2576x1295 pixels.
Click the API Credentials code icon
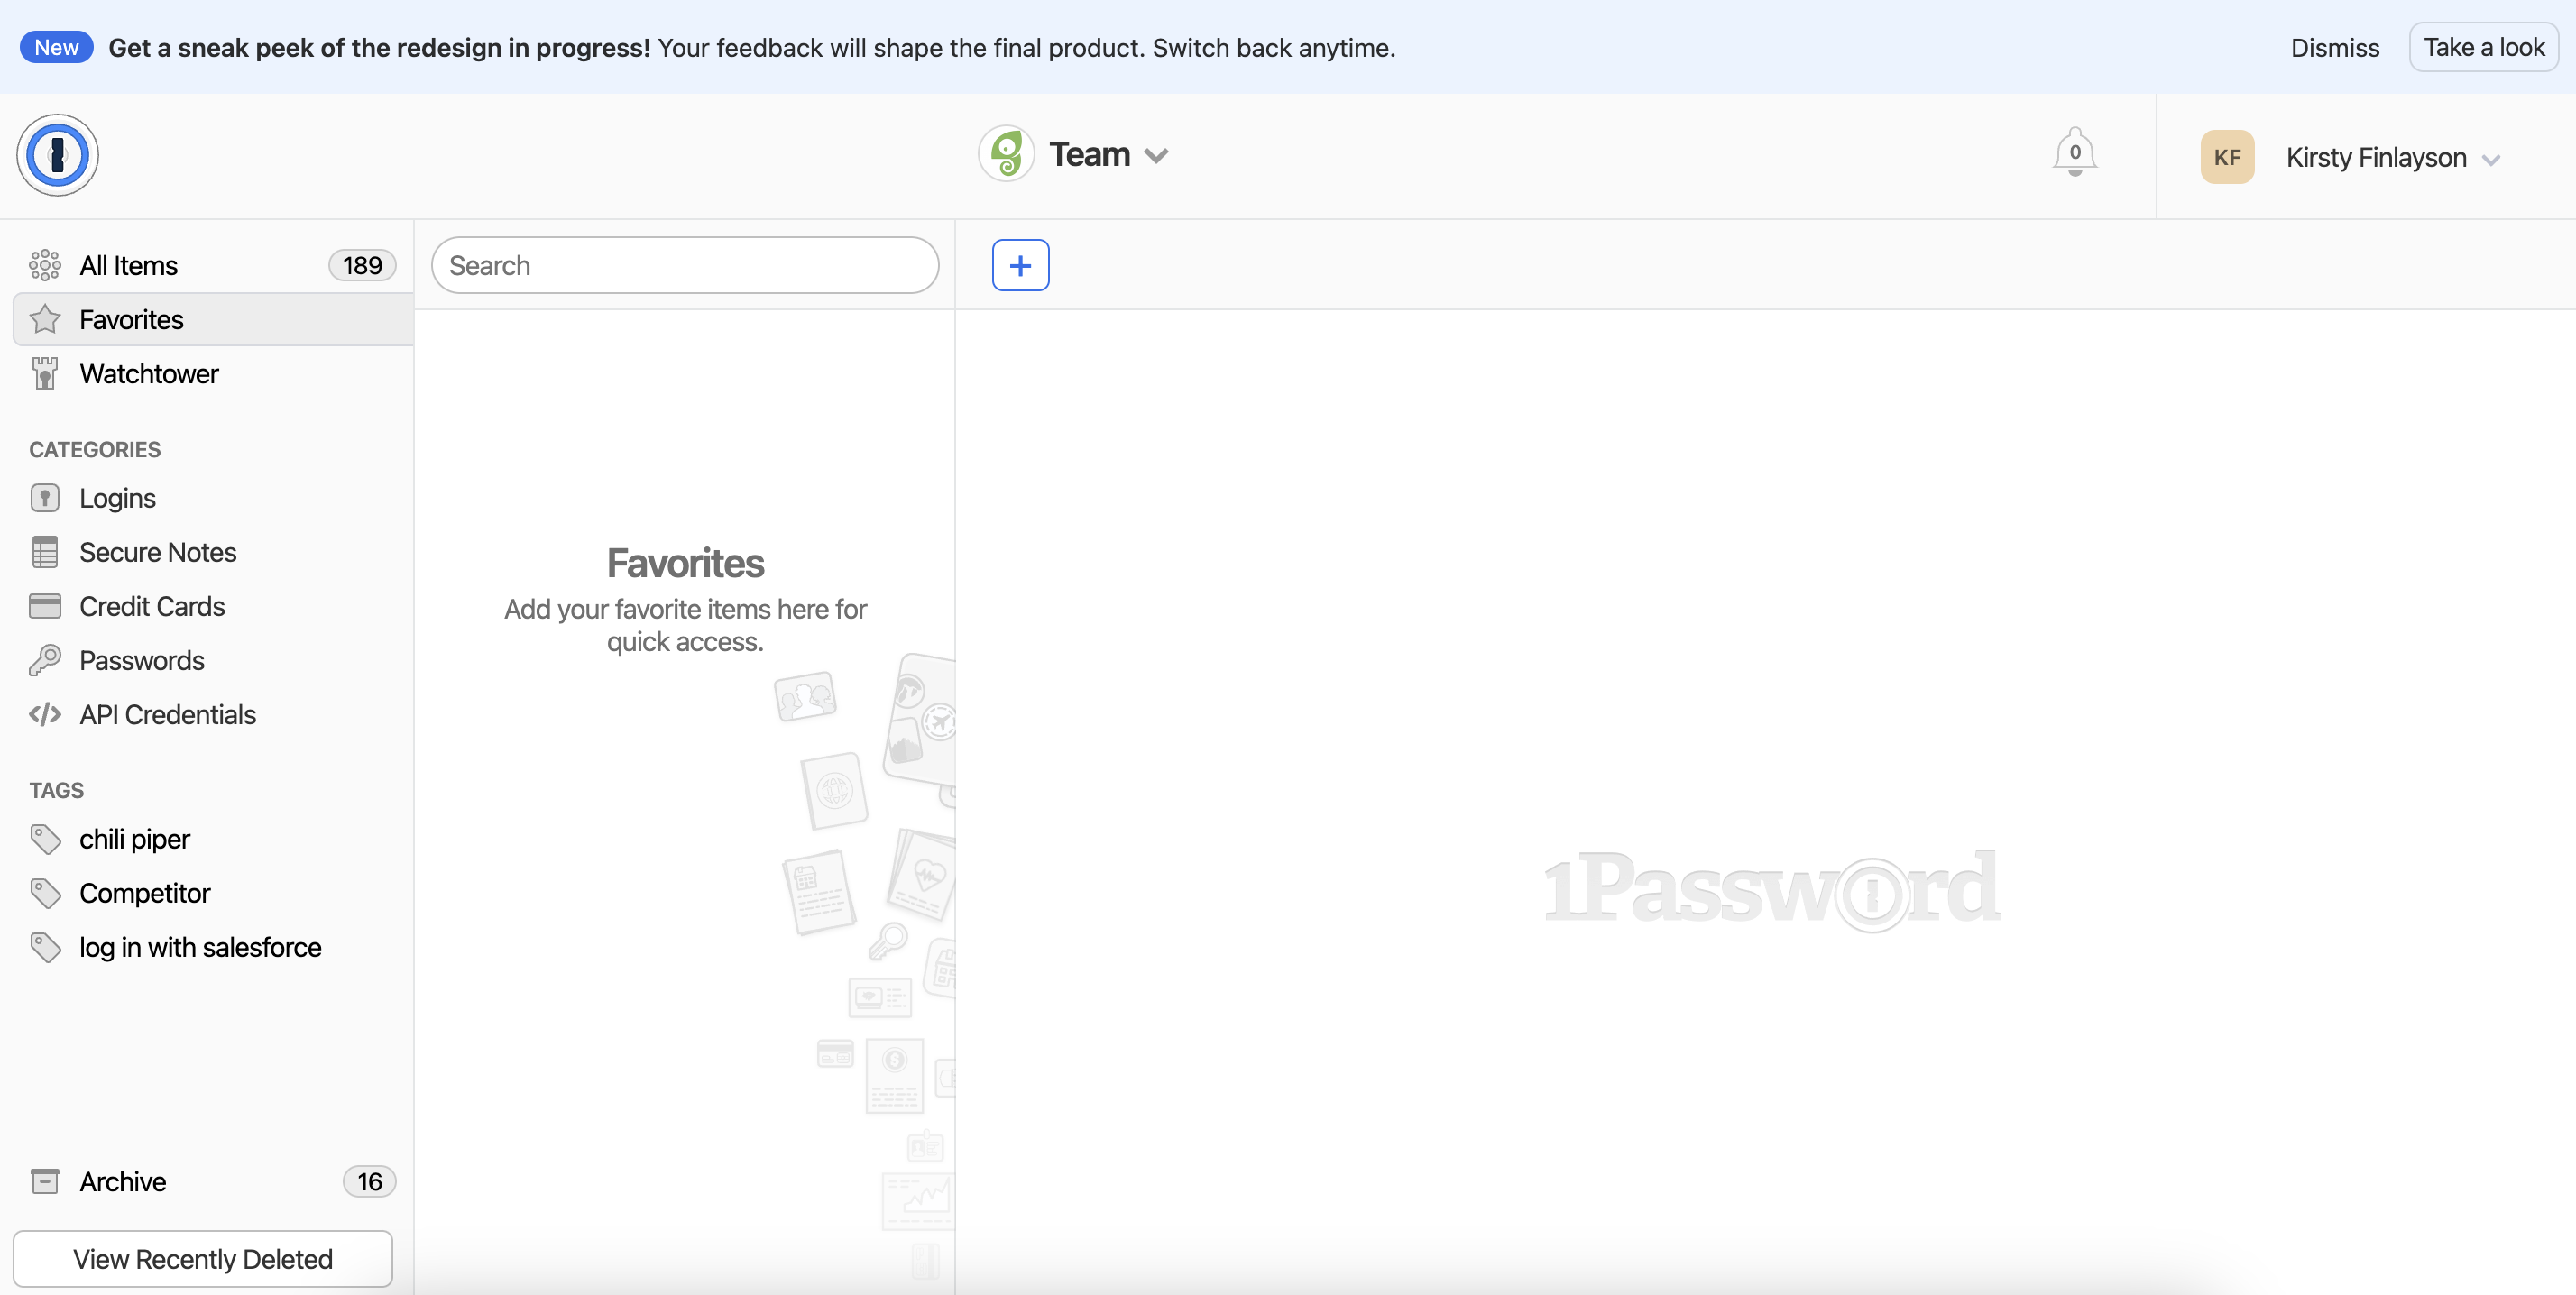click(x=45, y=714)
